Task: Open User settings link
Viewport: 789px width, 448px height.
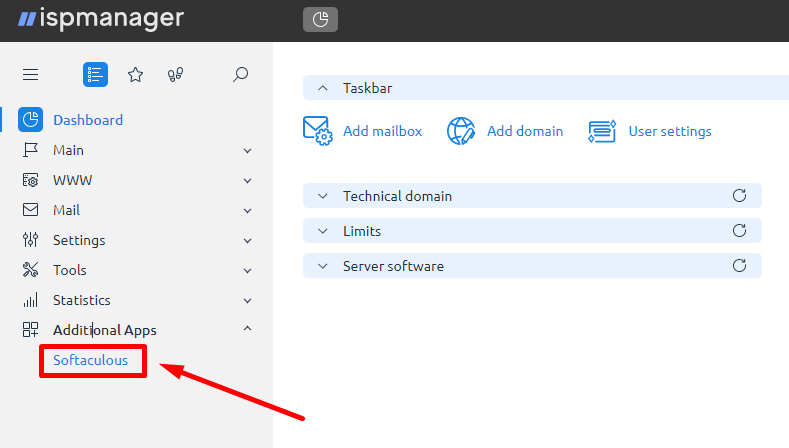Action: [670, 131]
